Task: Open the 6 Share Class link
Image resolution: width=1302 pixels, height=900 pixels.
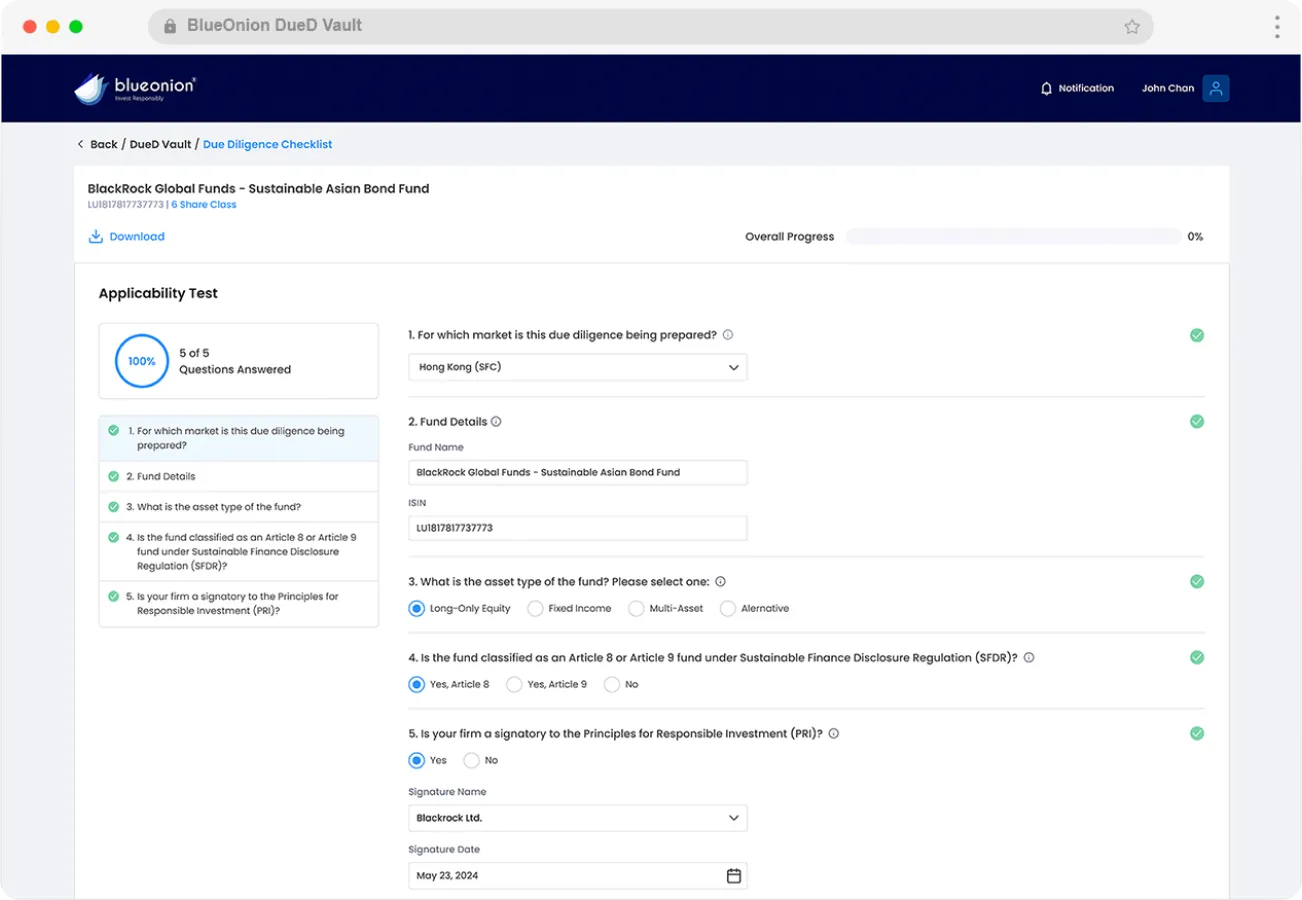Action: [204, 205]
